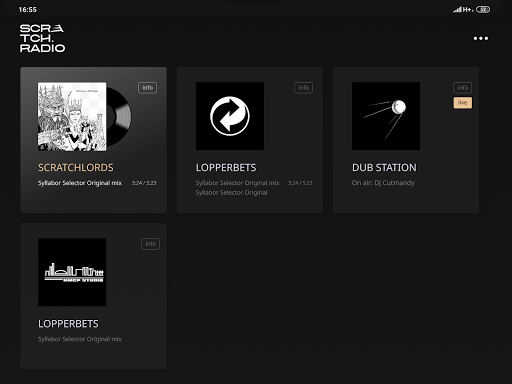
Task: Open info for Lopperbets with arrow logo
Action: tap(303, 88)
